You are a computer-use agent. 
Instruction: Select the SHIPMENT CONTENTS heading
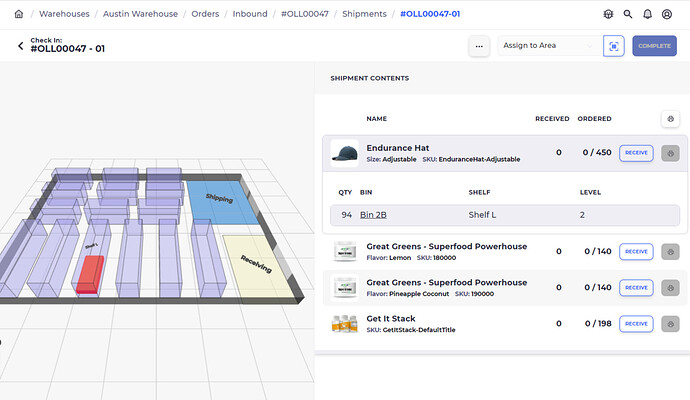click(x=370, y=78)
